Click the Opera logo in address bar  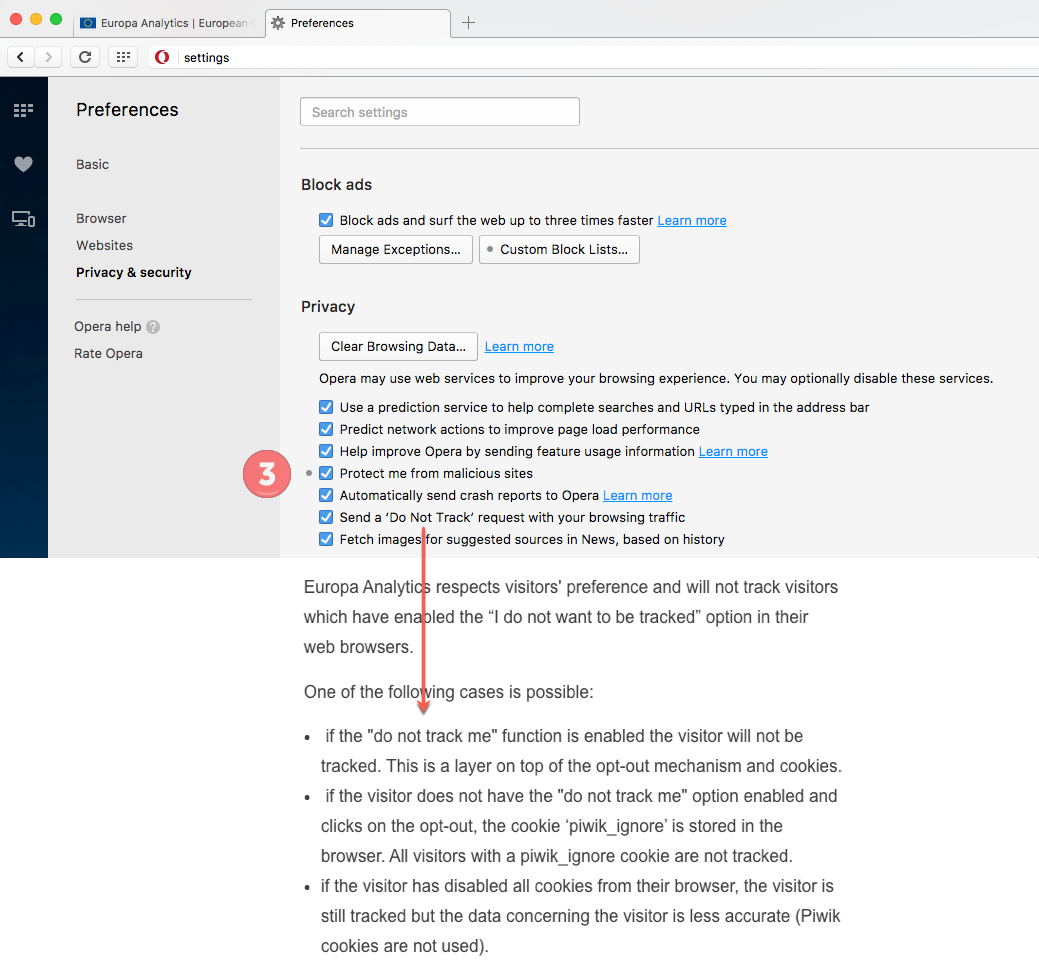point(162,58)
